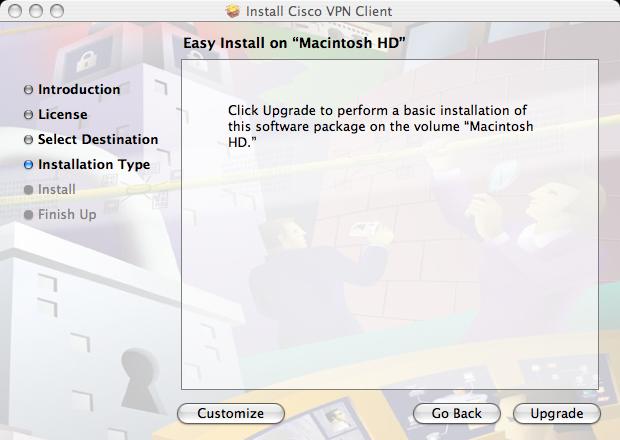This screenshot has height=440, width=620.
Task: Select the Select Destination step label
Action: (x=98, y=139)
